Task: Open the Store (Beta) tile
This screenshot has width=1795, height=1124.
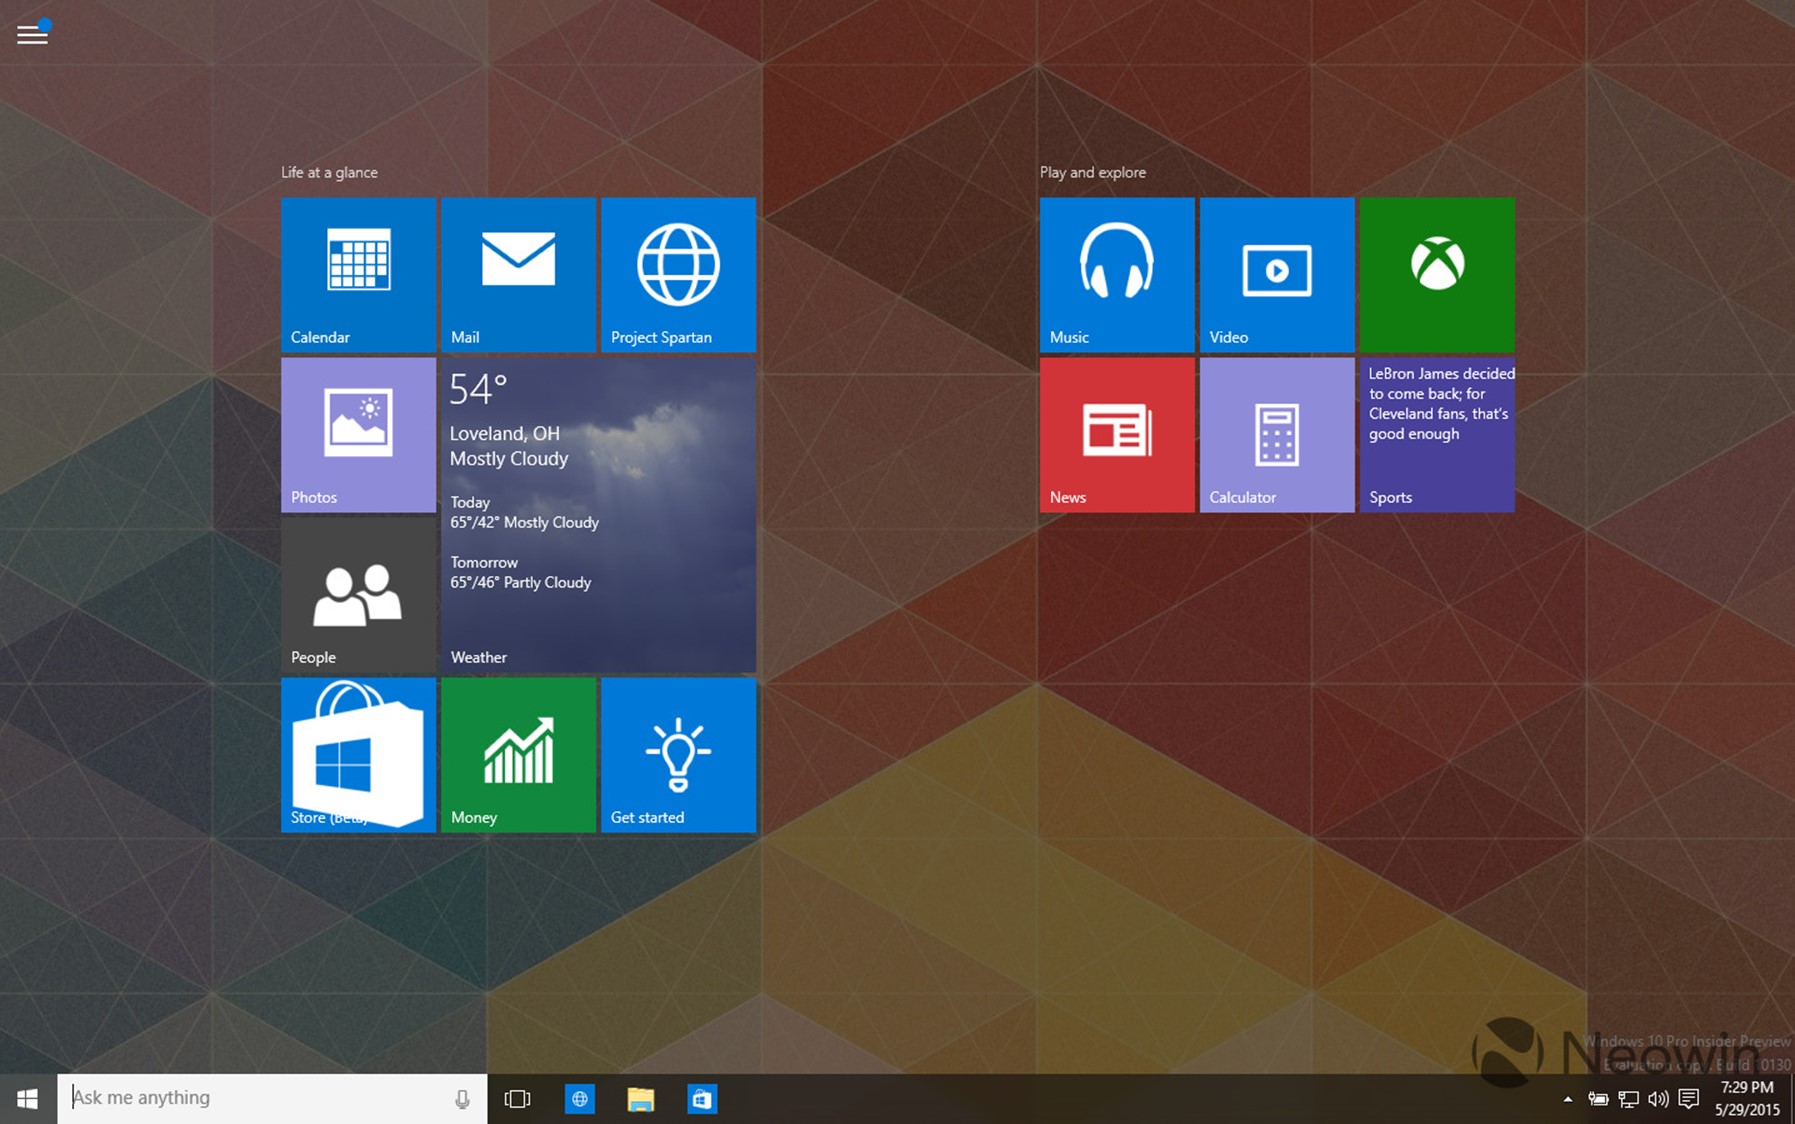Action: [x=358, y=754]
